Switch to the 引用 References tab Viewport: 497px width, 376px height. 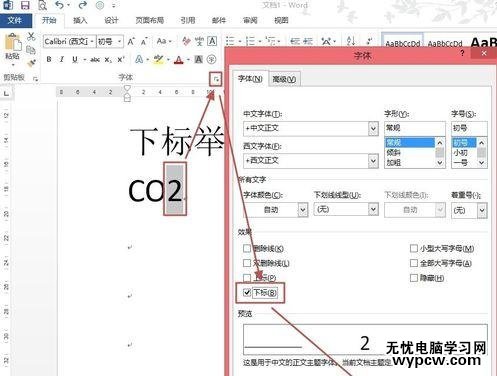point(188,21)
